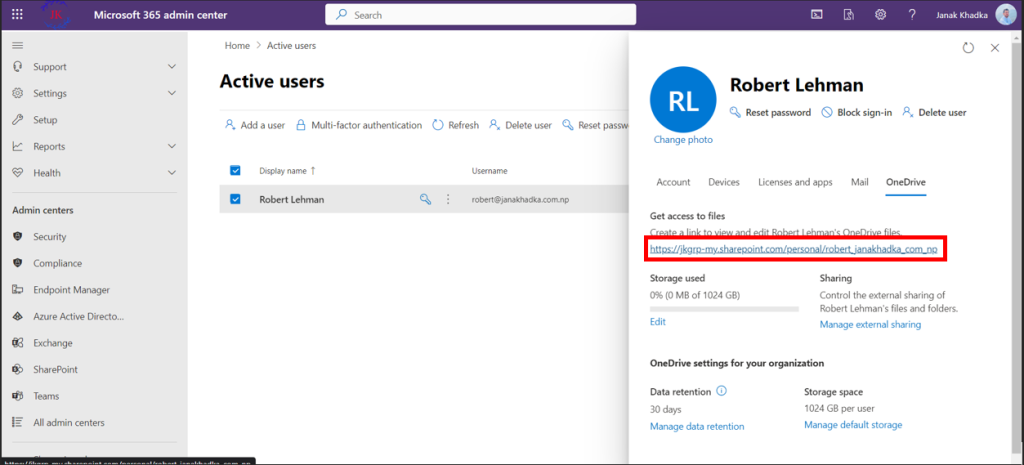Screen dimensions: 1024x465
Task: Expand the Reports menu chevron
Action: click(x=172, y=146)
